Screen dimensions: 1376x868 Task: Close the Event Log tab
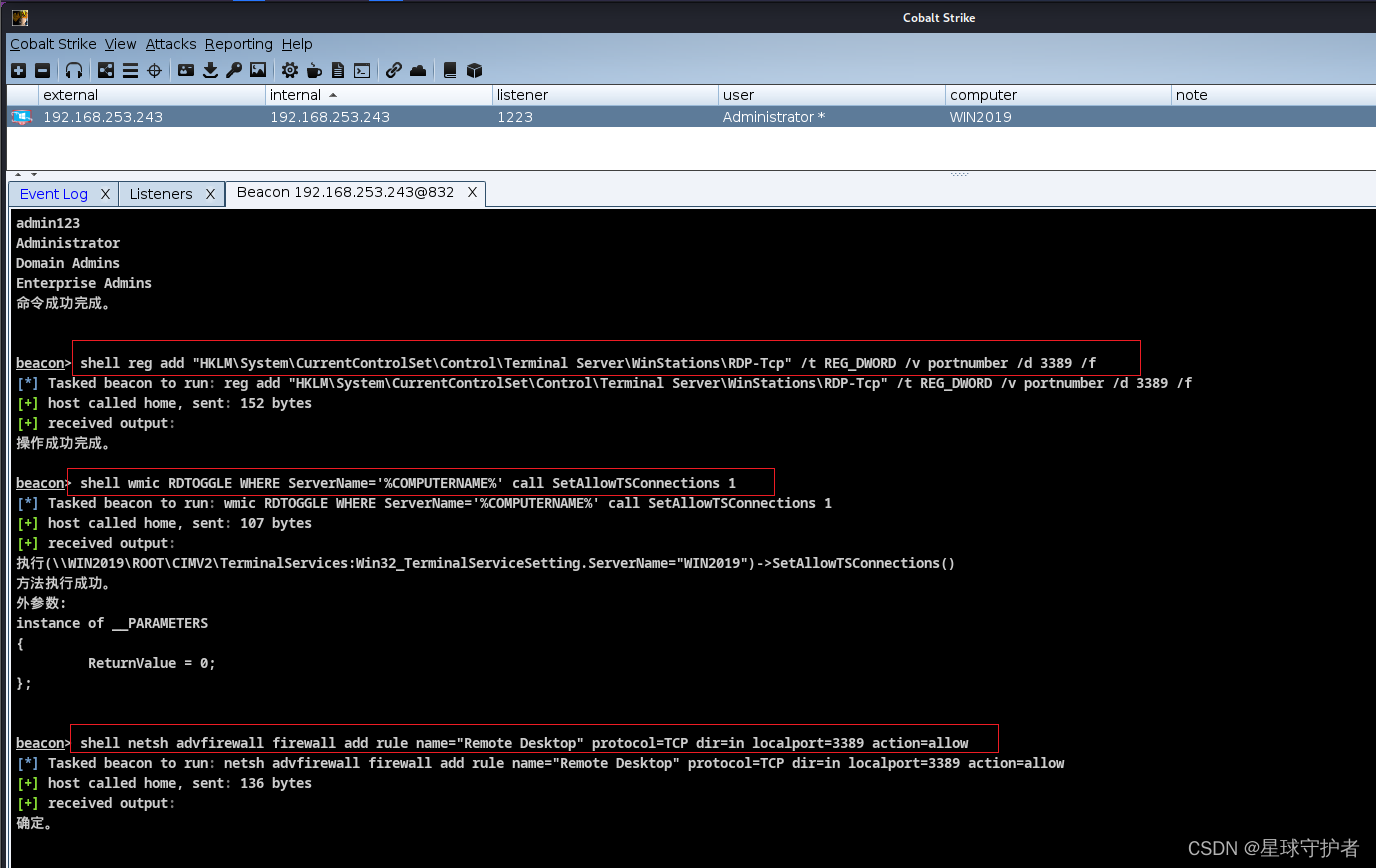(105, 194)
